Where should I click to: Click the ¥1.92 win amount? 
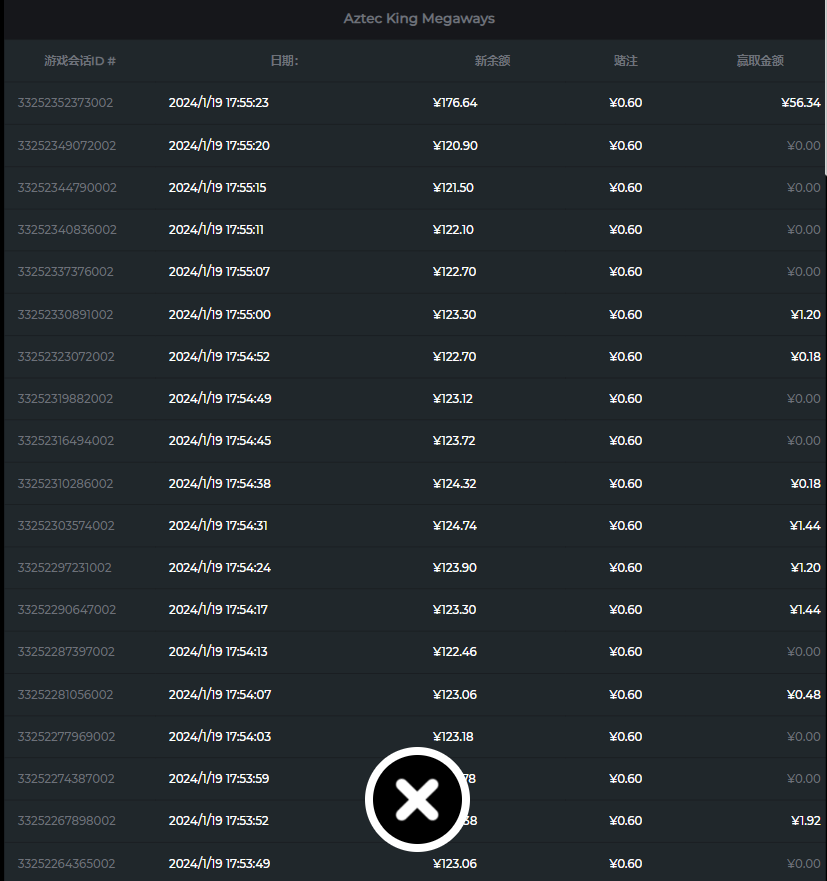tap(806, 821)
